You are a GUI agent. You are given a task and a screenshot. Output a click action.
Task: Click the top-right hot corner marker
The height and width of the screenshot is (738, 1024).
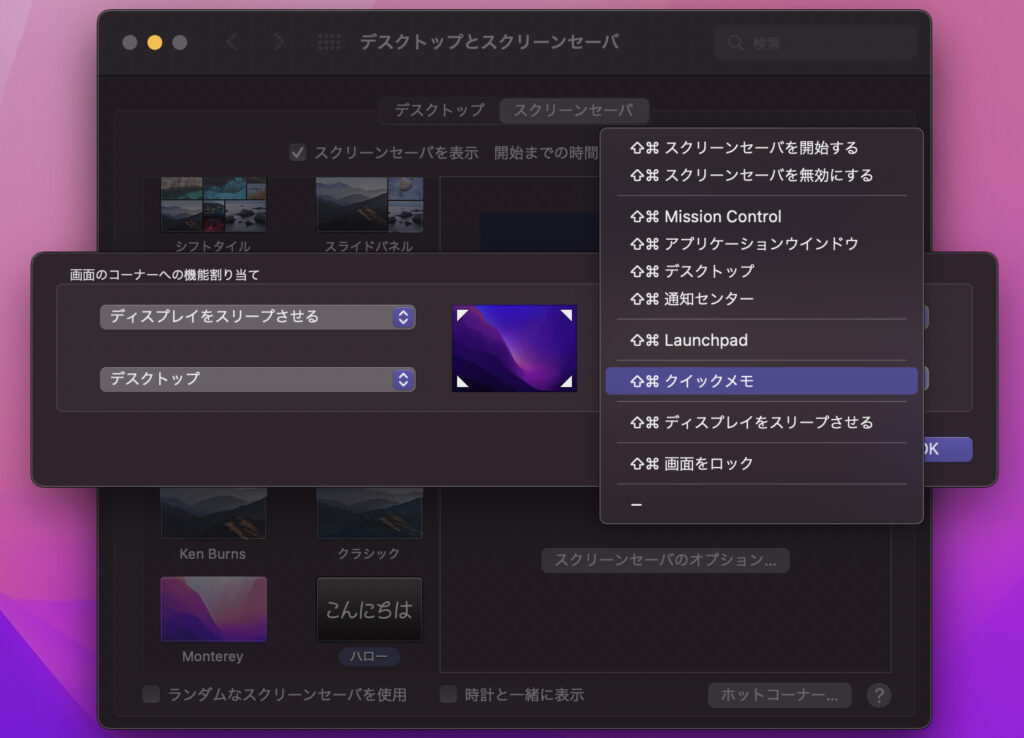pyautogui.click(x=566, y=315)
